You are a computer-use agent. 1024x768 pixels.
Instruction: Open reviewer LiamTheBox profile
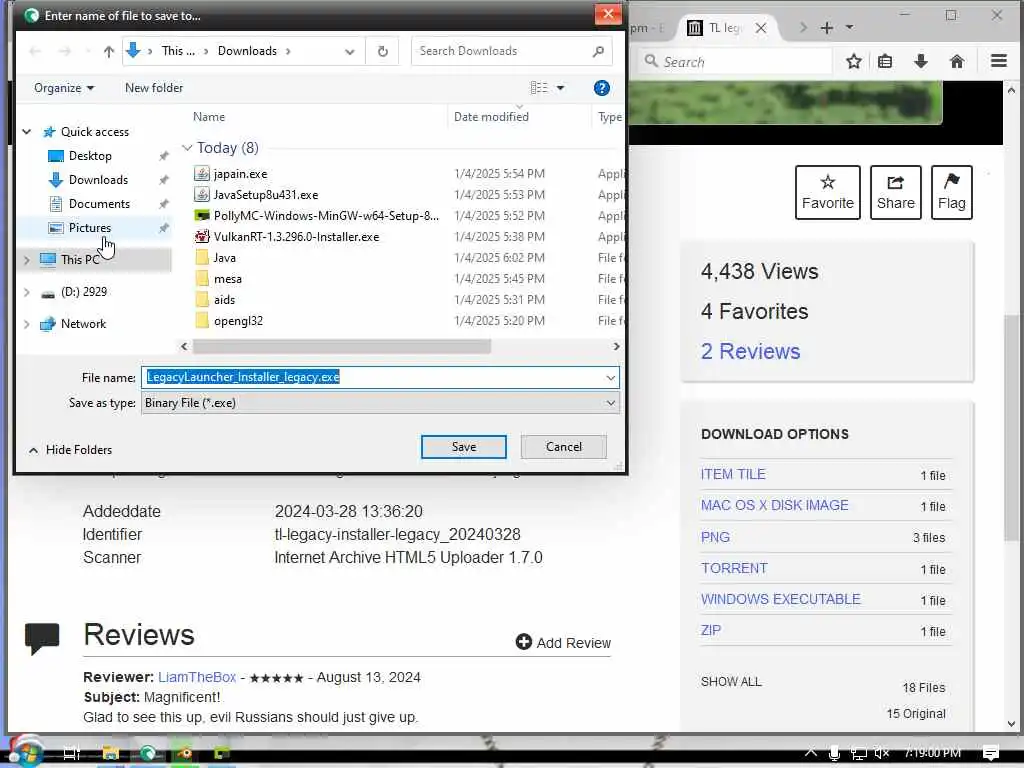click(x=197, y=677)
